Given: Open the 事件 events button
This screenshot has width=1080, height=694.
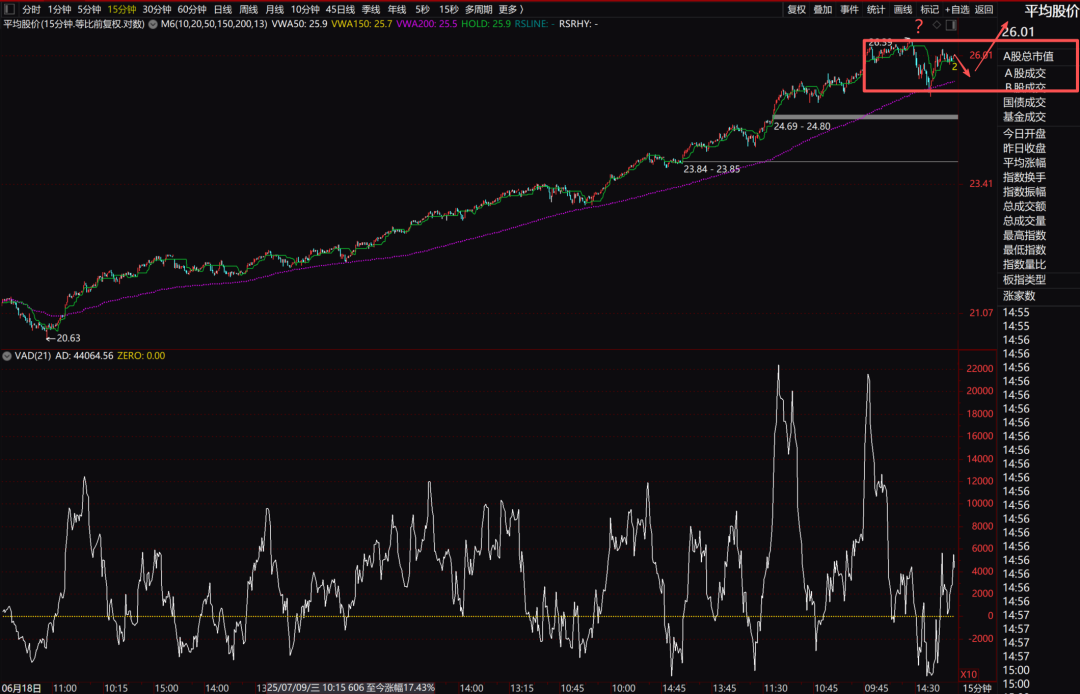Looking at the screenshot, I should [x=850, y=9].
